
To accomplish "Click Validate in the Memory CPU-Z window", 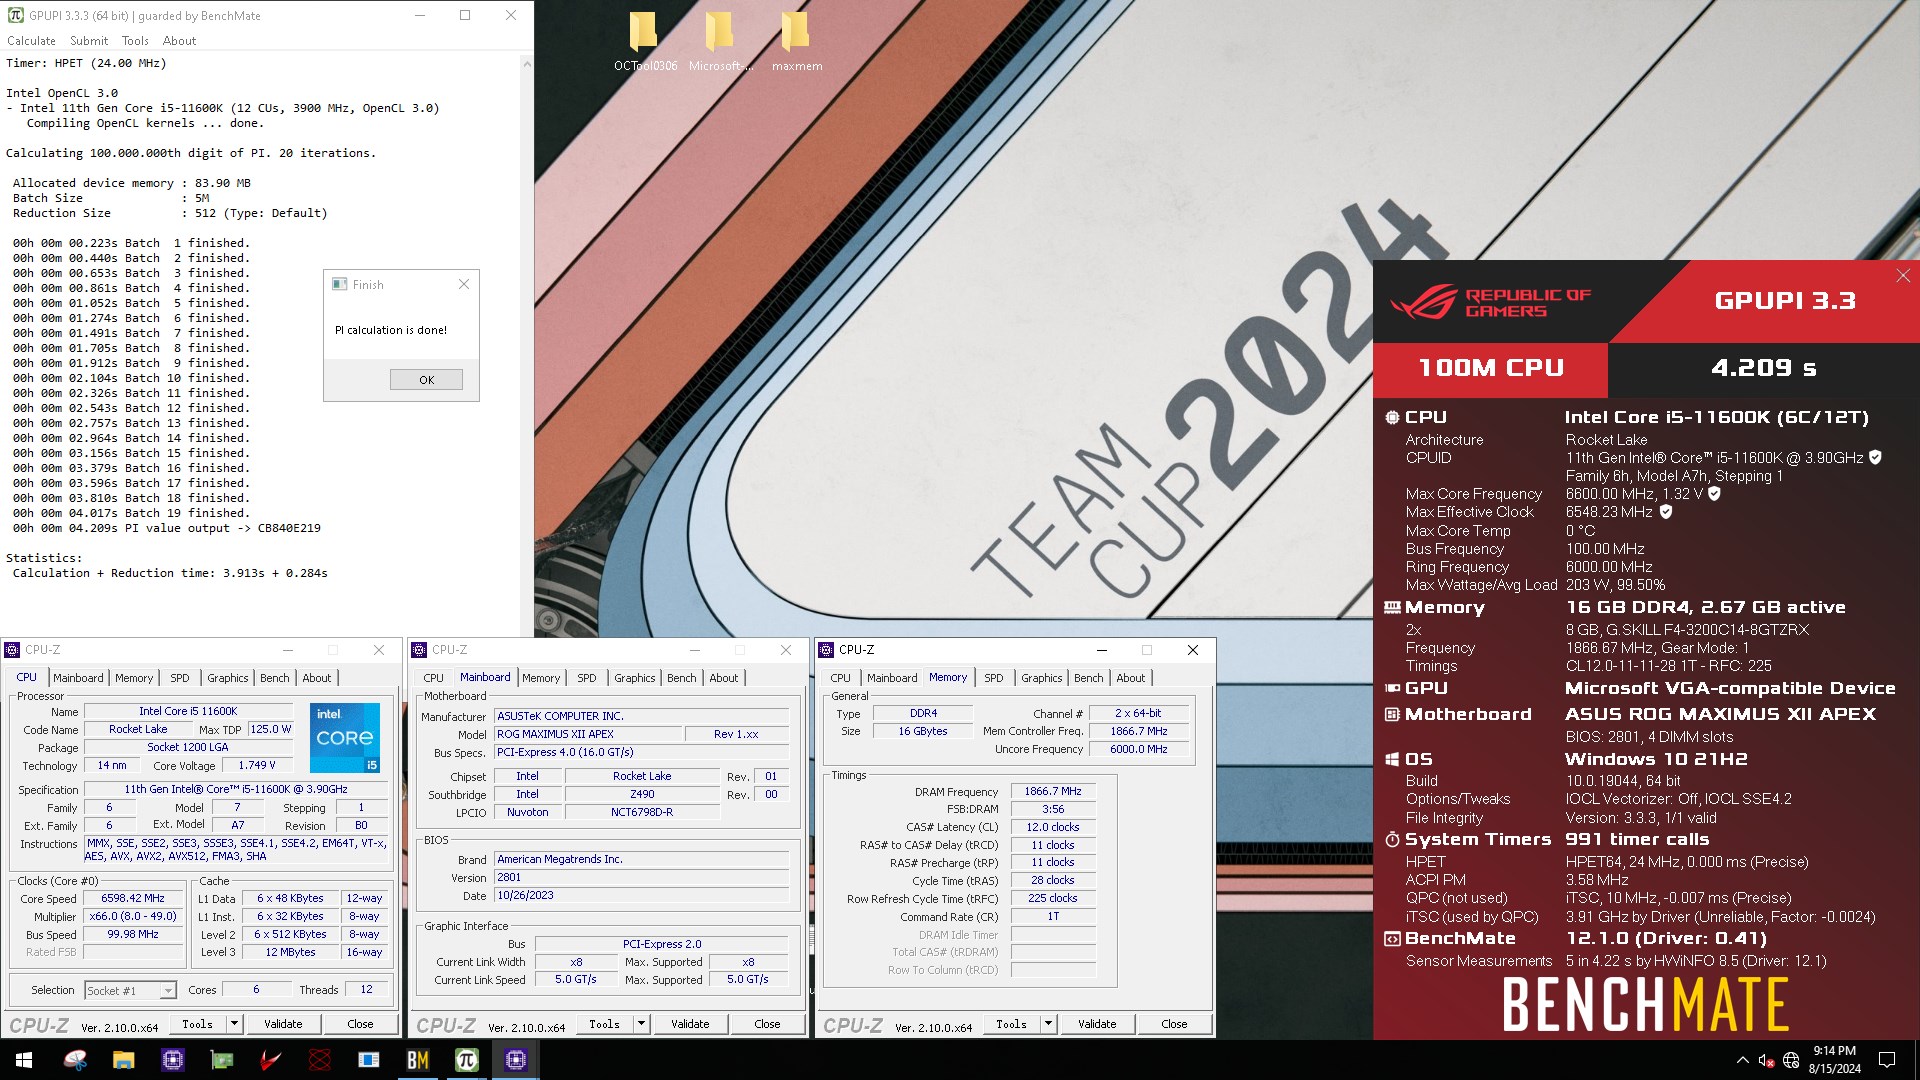I will [1097, 1023].
